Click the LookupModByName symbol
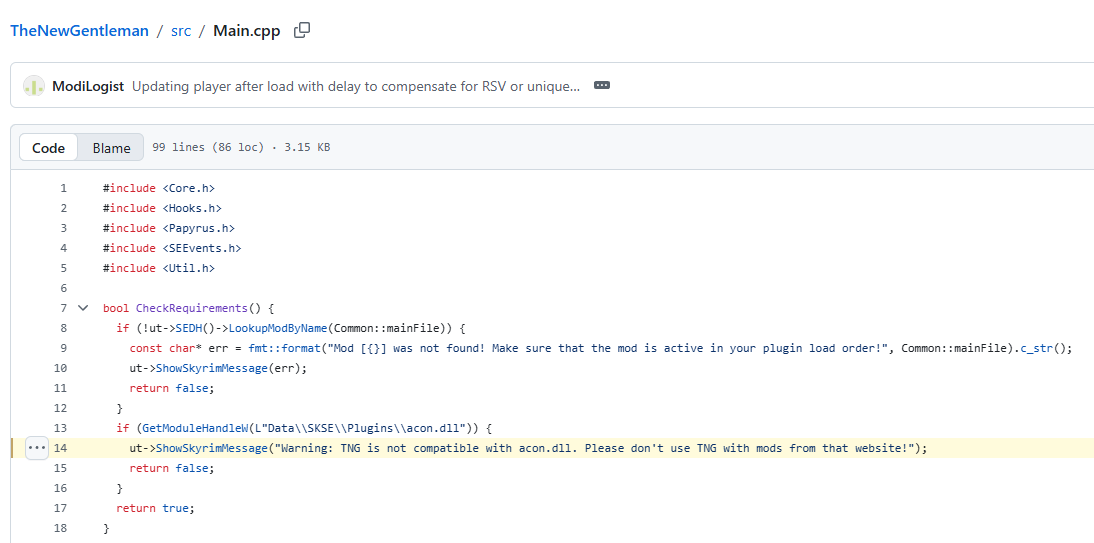Image resolution: width=1094 pixels, height=543 pixels. click(278, 328)
